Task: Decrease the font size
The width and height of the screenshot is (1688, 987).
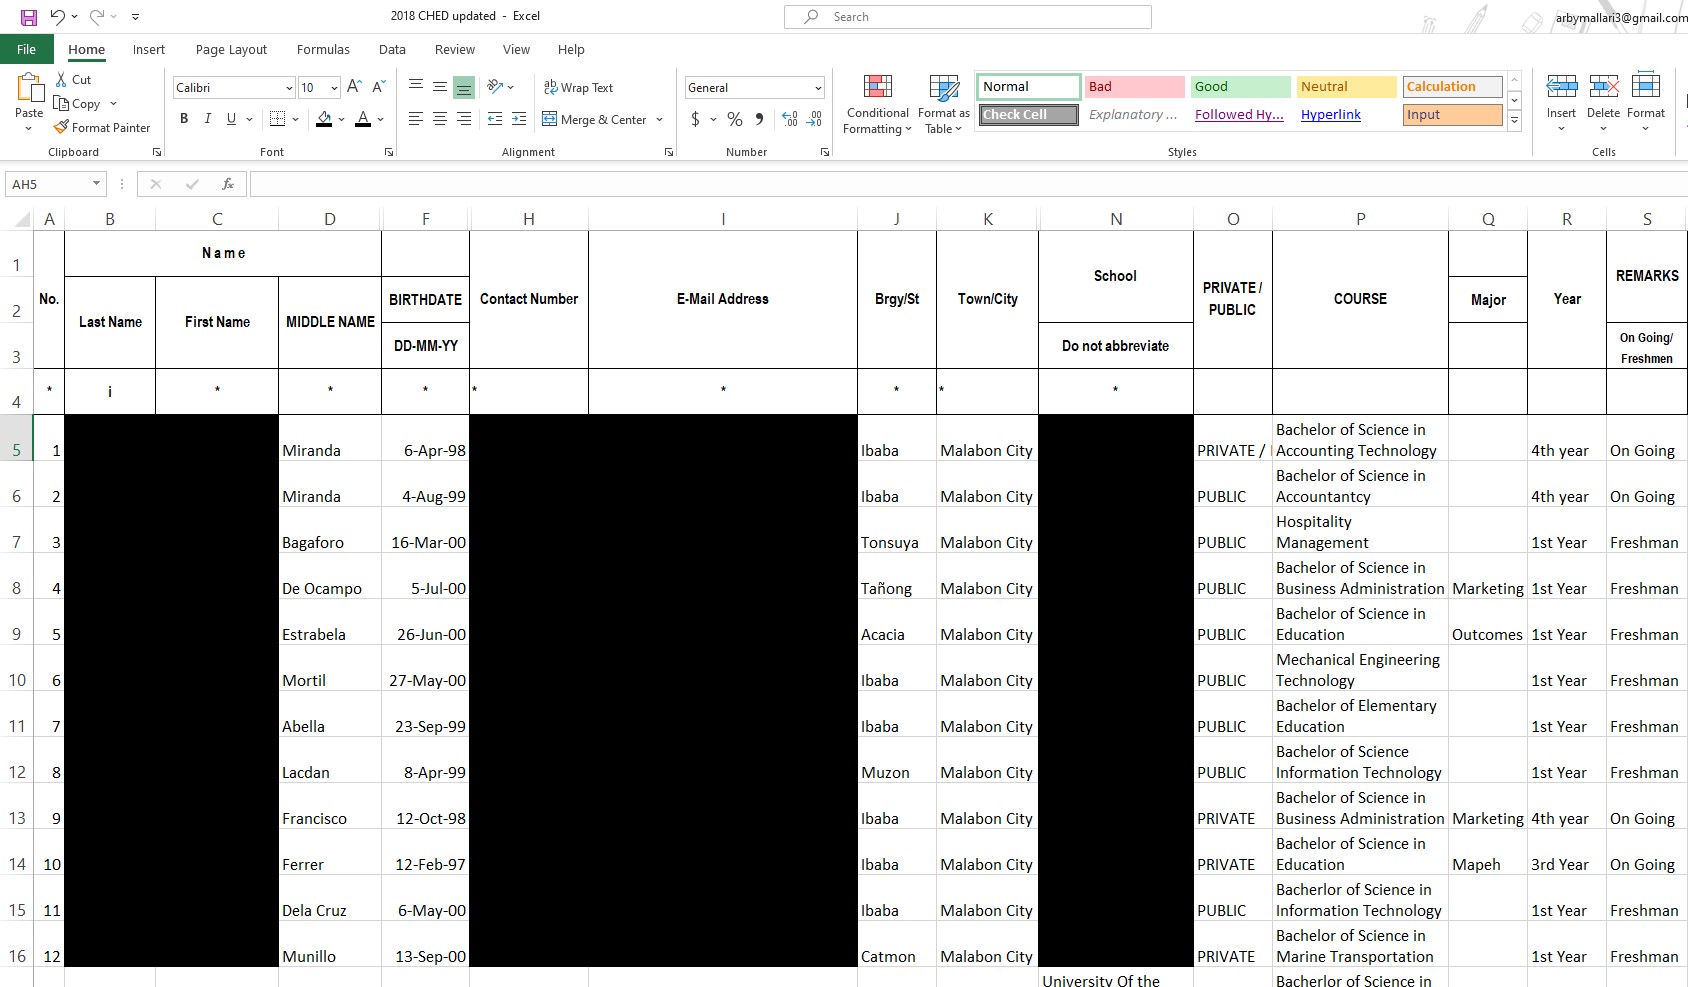Action: tap(378, 87)
